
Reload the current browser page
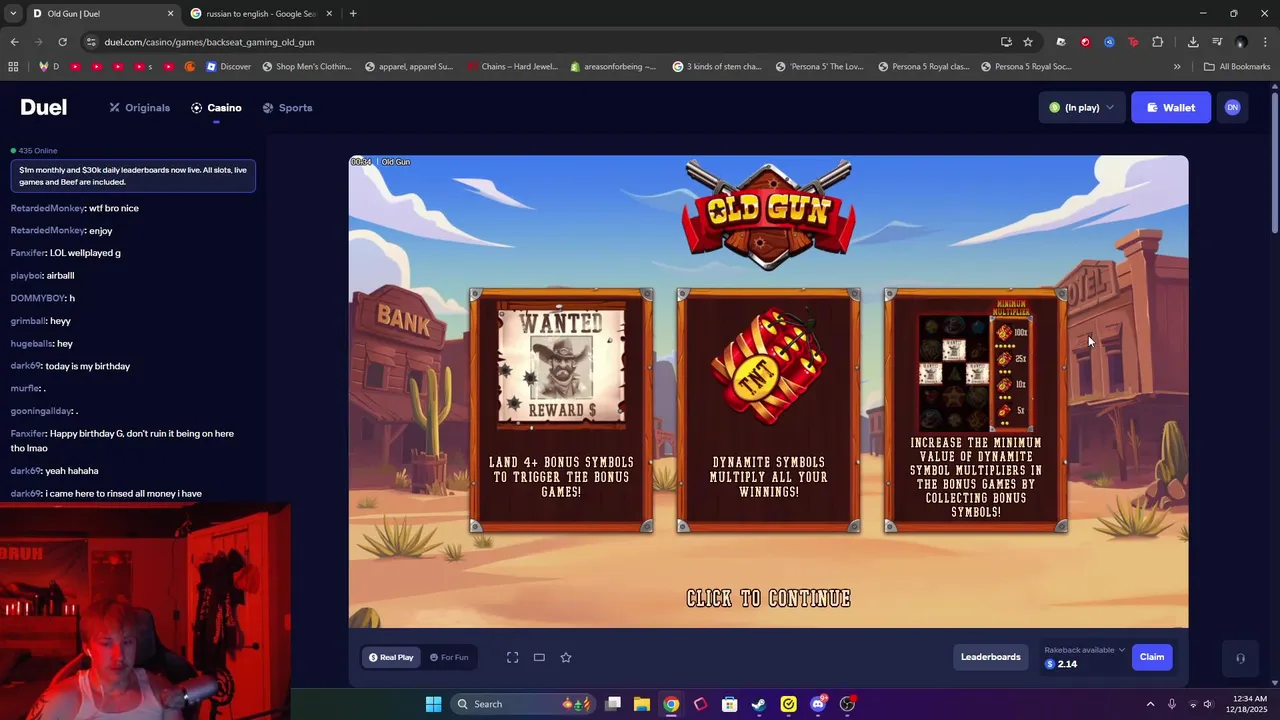(x=62, y=42)
